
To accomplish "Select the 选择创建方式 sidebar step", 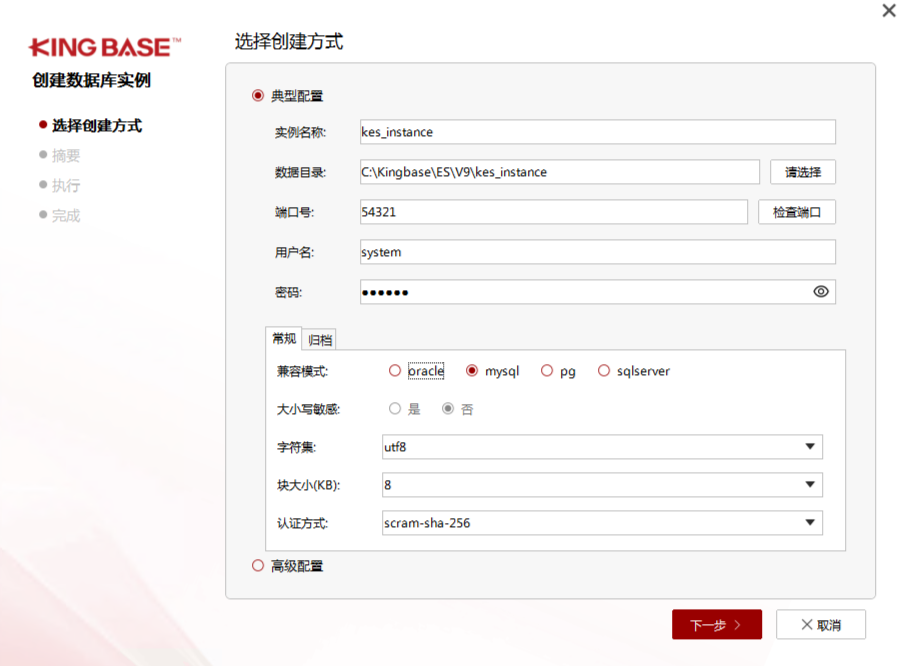I will pyautogui.click(x=97, y=125).
